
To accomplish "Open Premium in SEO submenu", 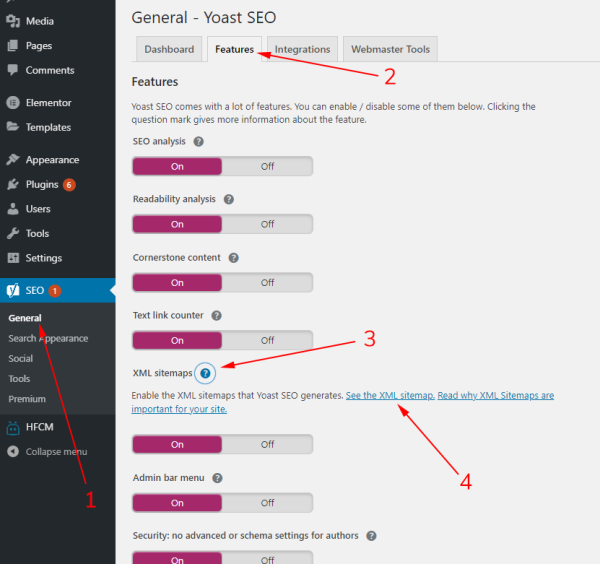I will (x=27, y=399).
